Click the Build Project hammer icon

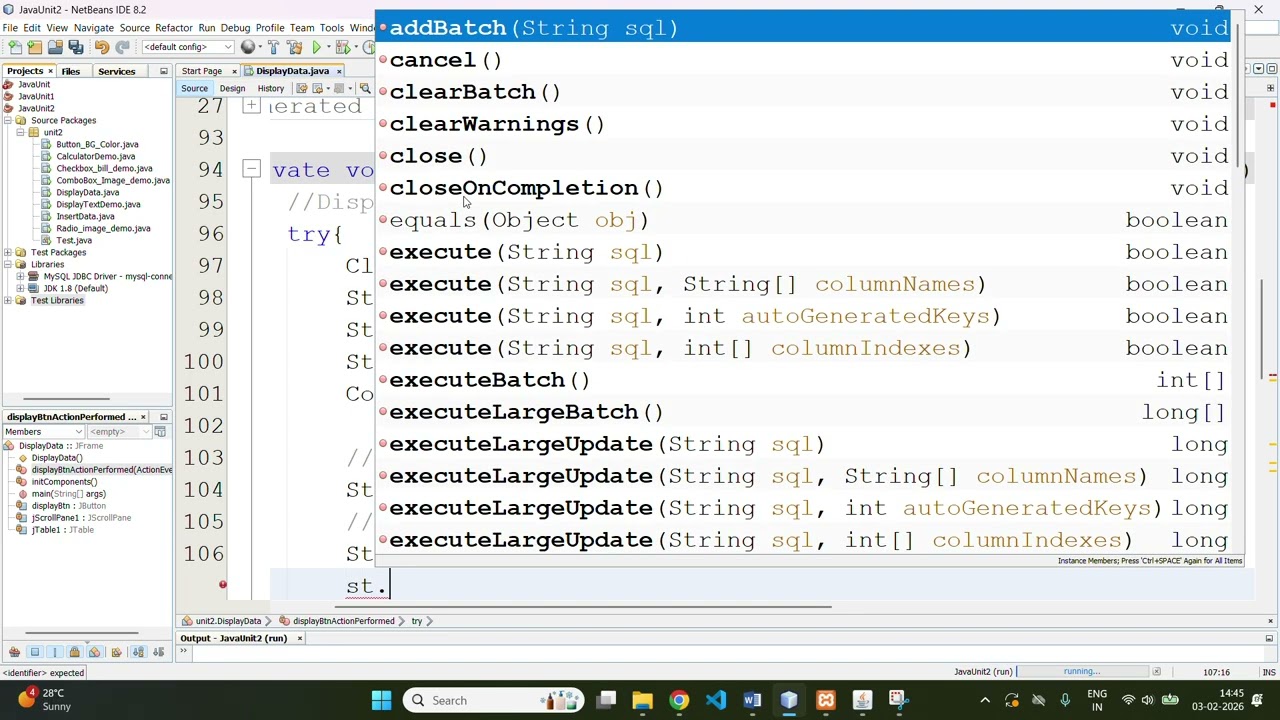pos(273,47)
